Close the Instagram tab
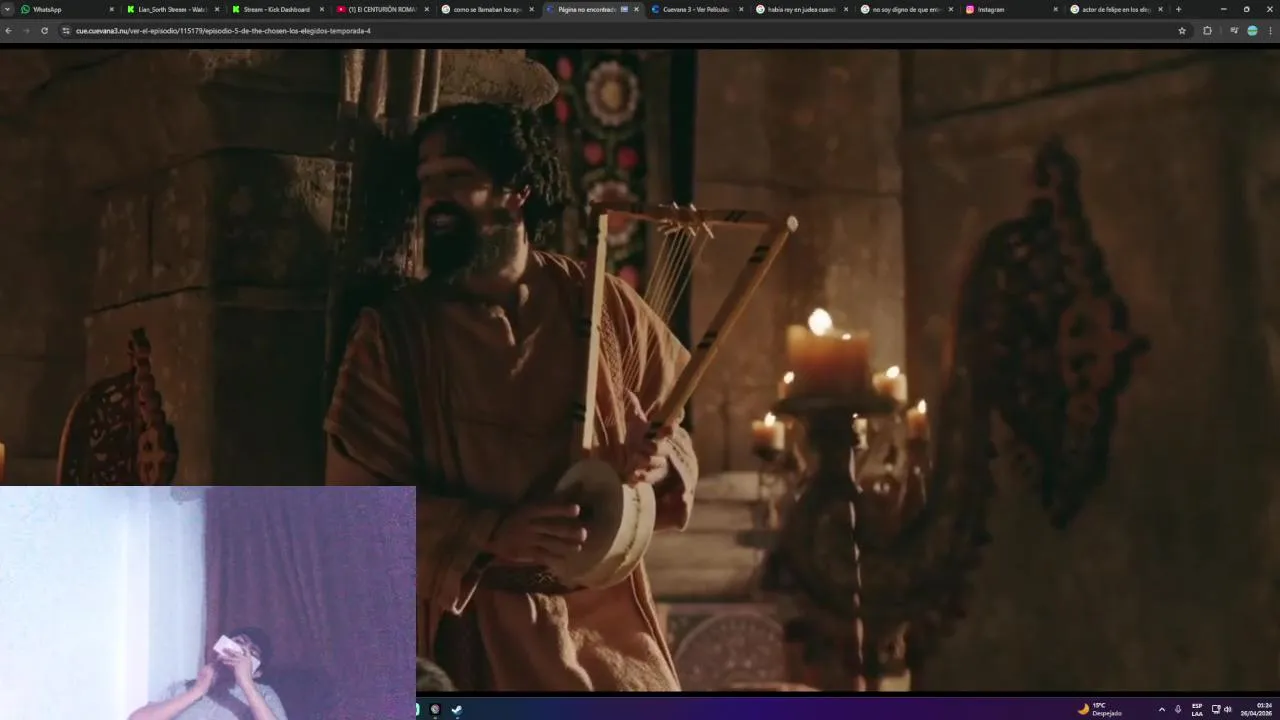This screenshot has width=1280, height=720. 1056,9
